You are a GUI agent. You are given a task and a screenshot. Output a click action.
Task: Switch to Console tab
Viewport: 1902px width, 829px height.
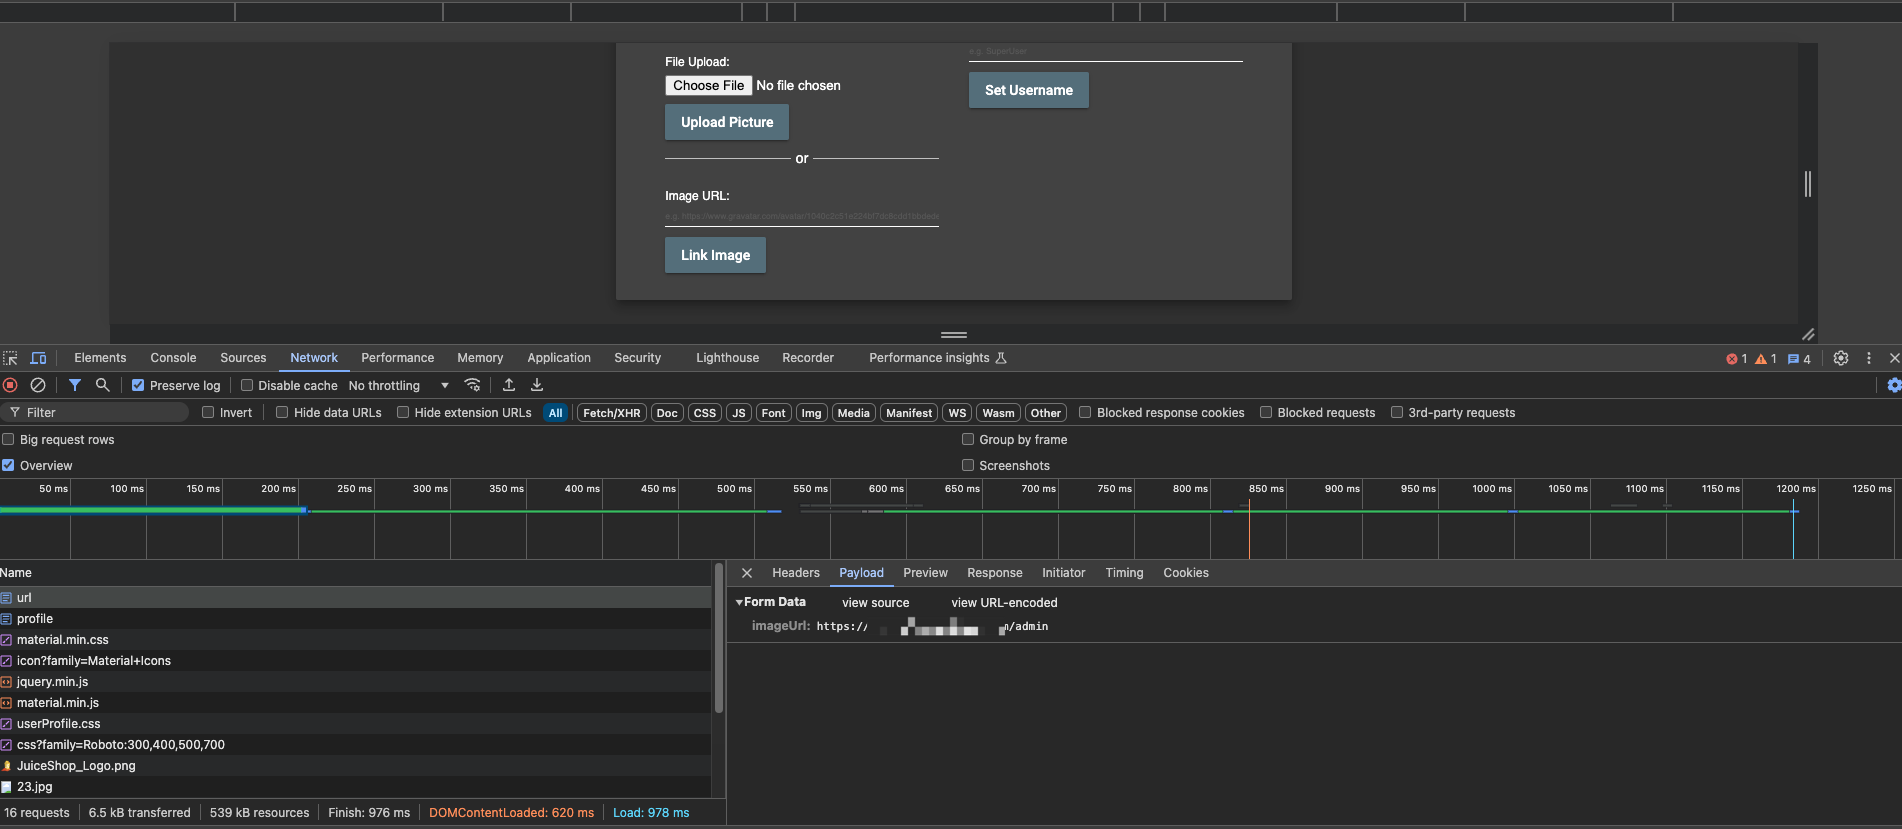click(x=173, y=358)
